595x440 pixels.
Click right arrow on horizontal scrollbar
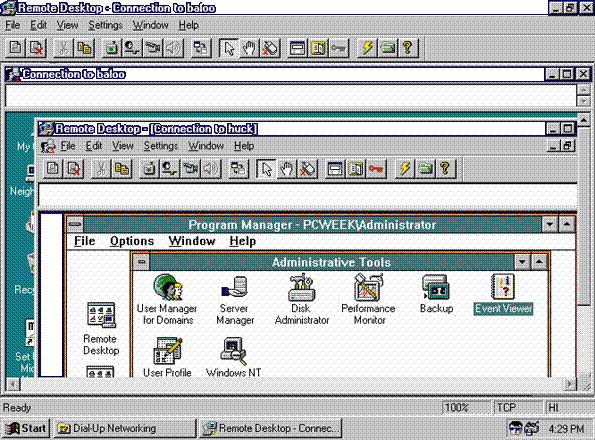tap(569, 385)
